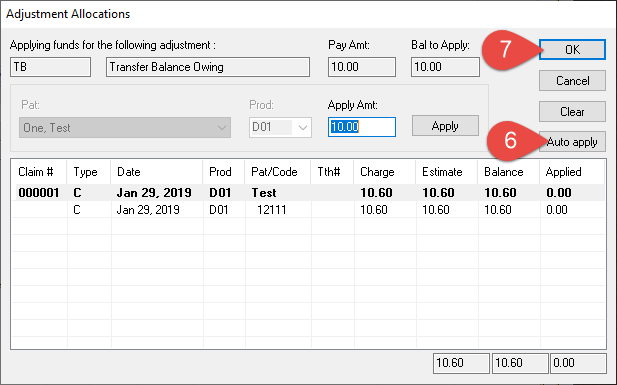
Task: Click the bold date Jan 29, 2019
Action: coord(154,192)
